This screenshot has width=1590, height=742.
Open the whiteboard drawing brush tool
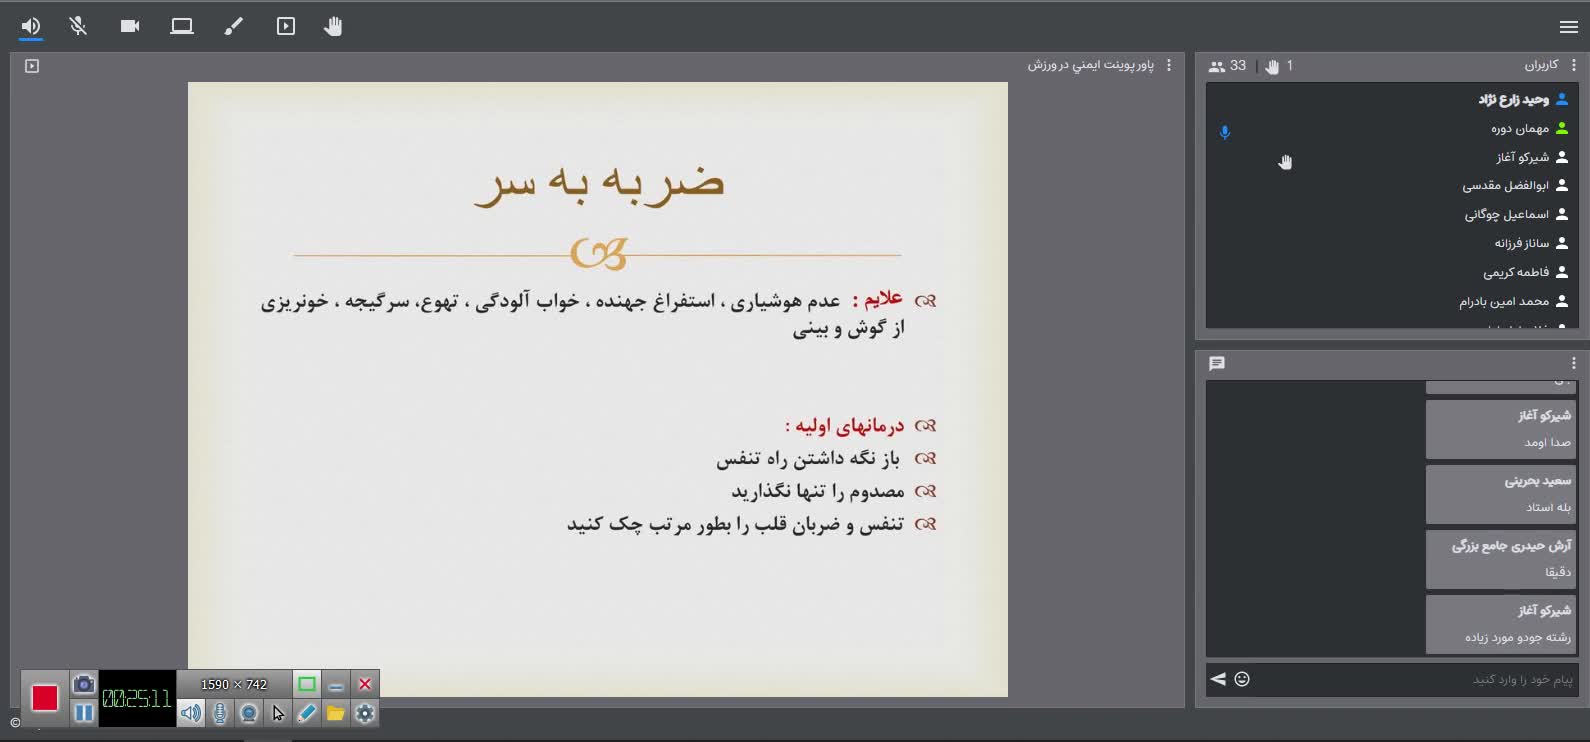234,26
